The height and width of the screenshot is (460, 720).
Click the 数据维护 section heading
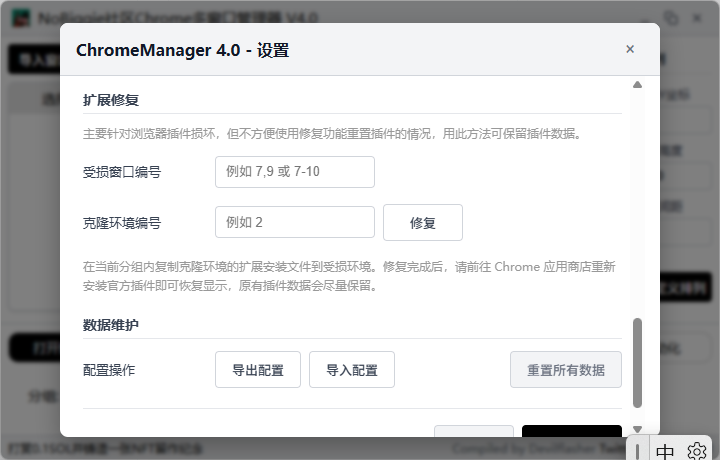[x=111, y=325]
